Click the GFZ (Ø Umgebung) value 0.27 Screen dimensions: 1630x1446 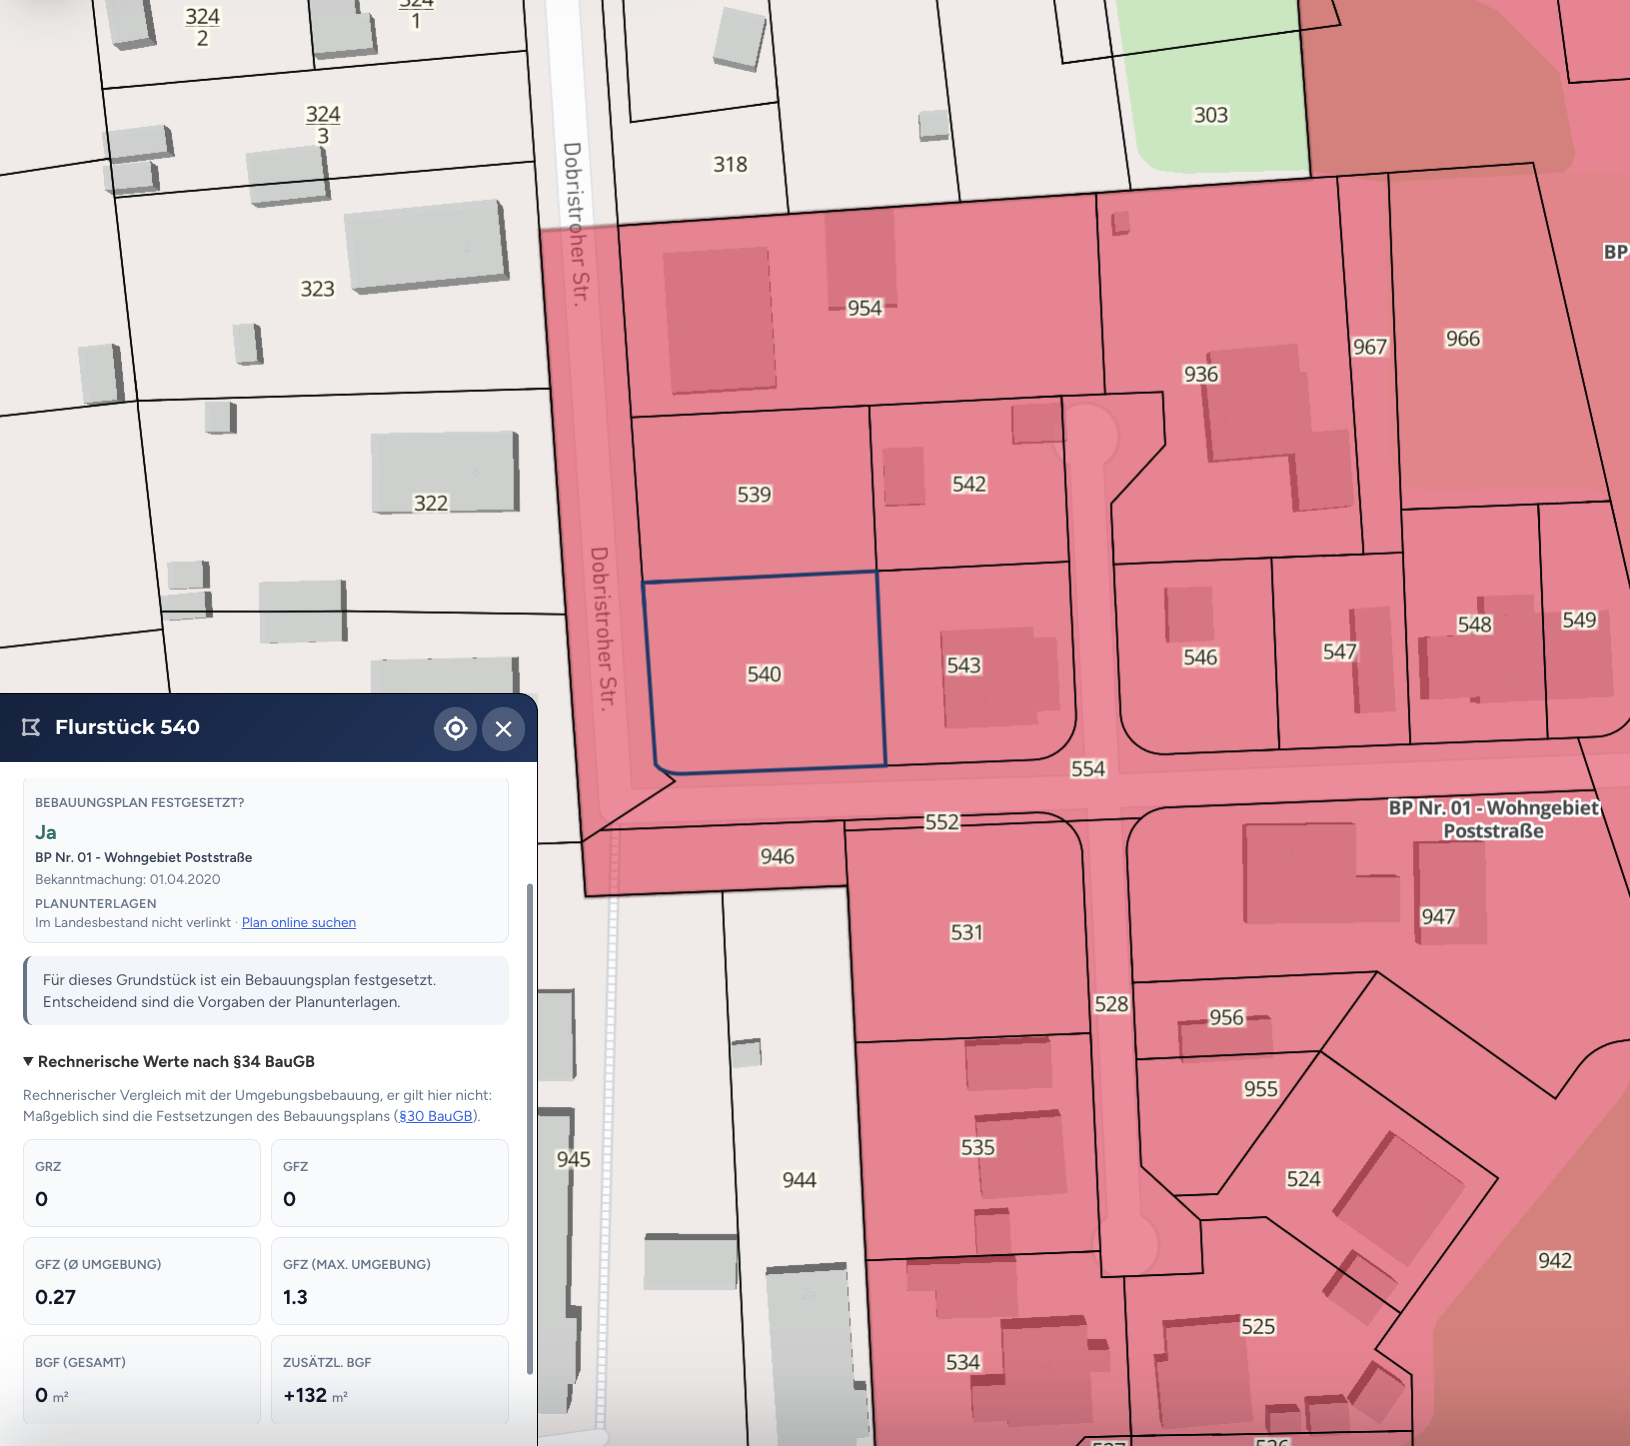56,1297
